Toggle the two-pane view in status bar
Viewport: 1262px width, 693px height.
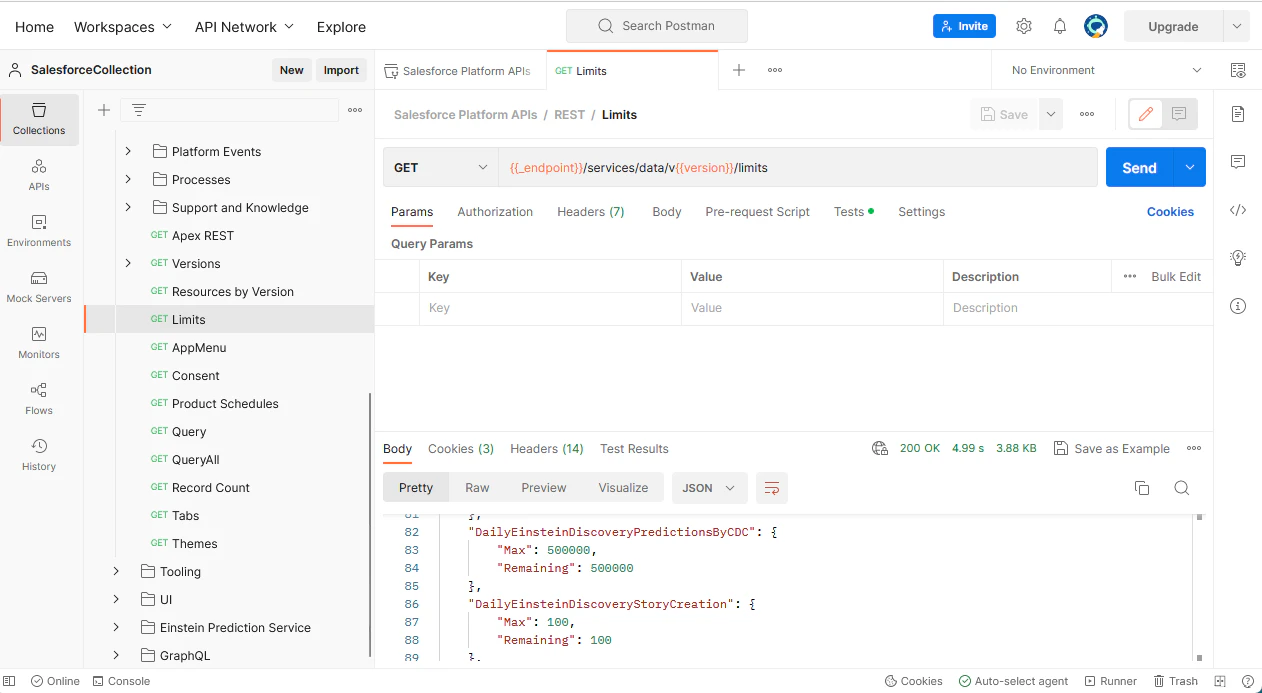pyautogui.click(x=1220, y=681)
